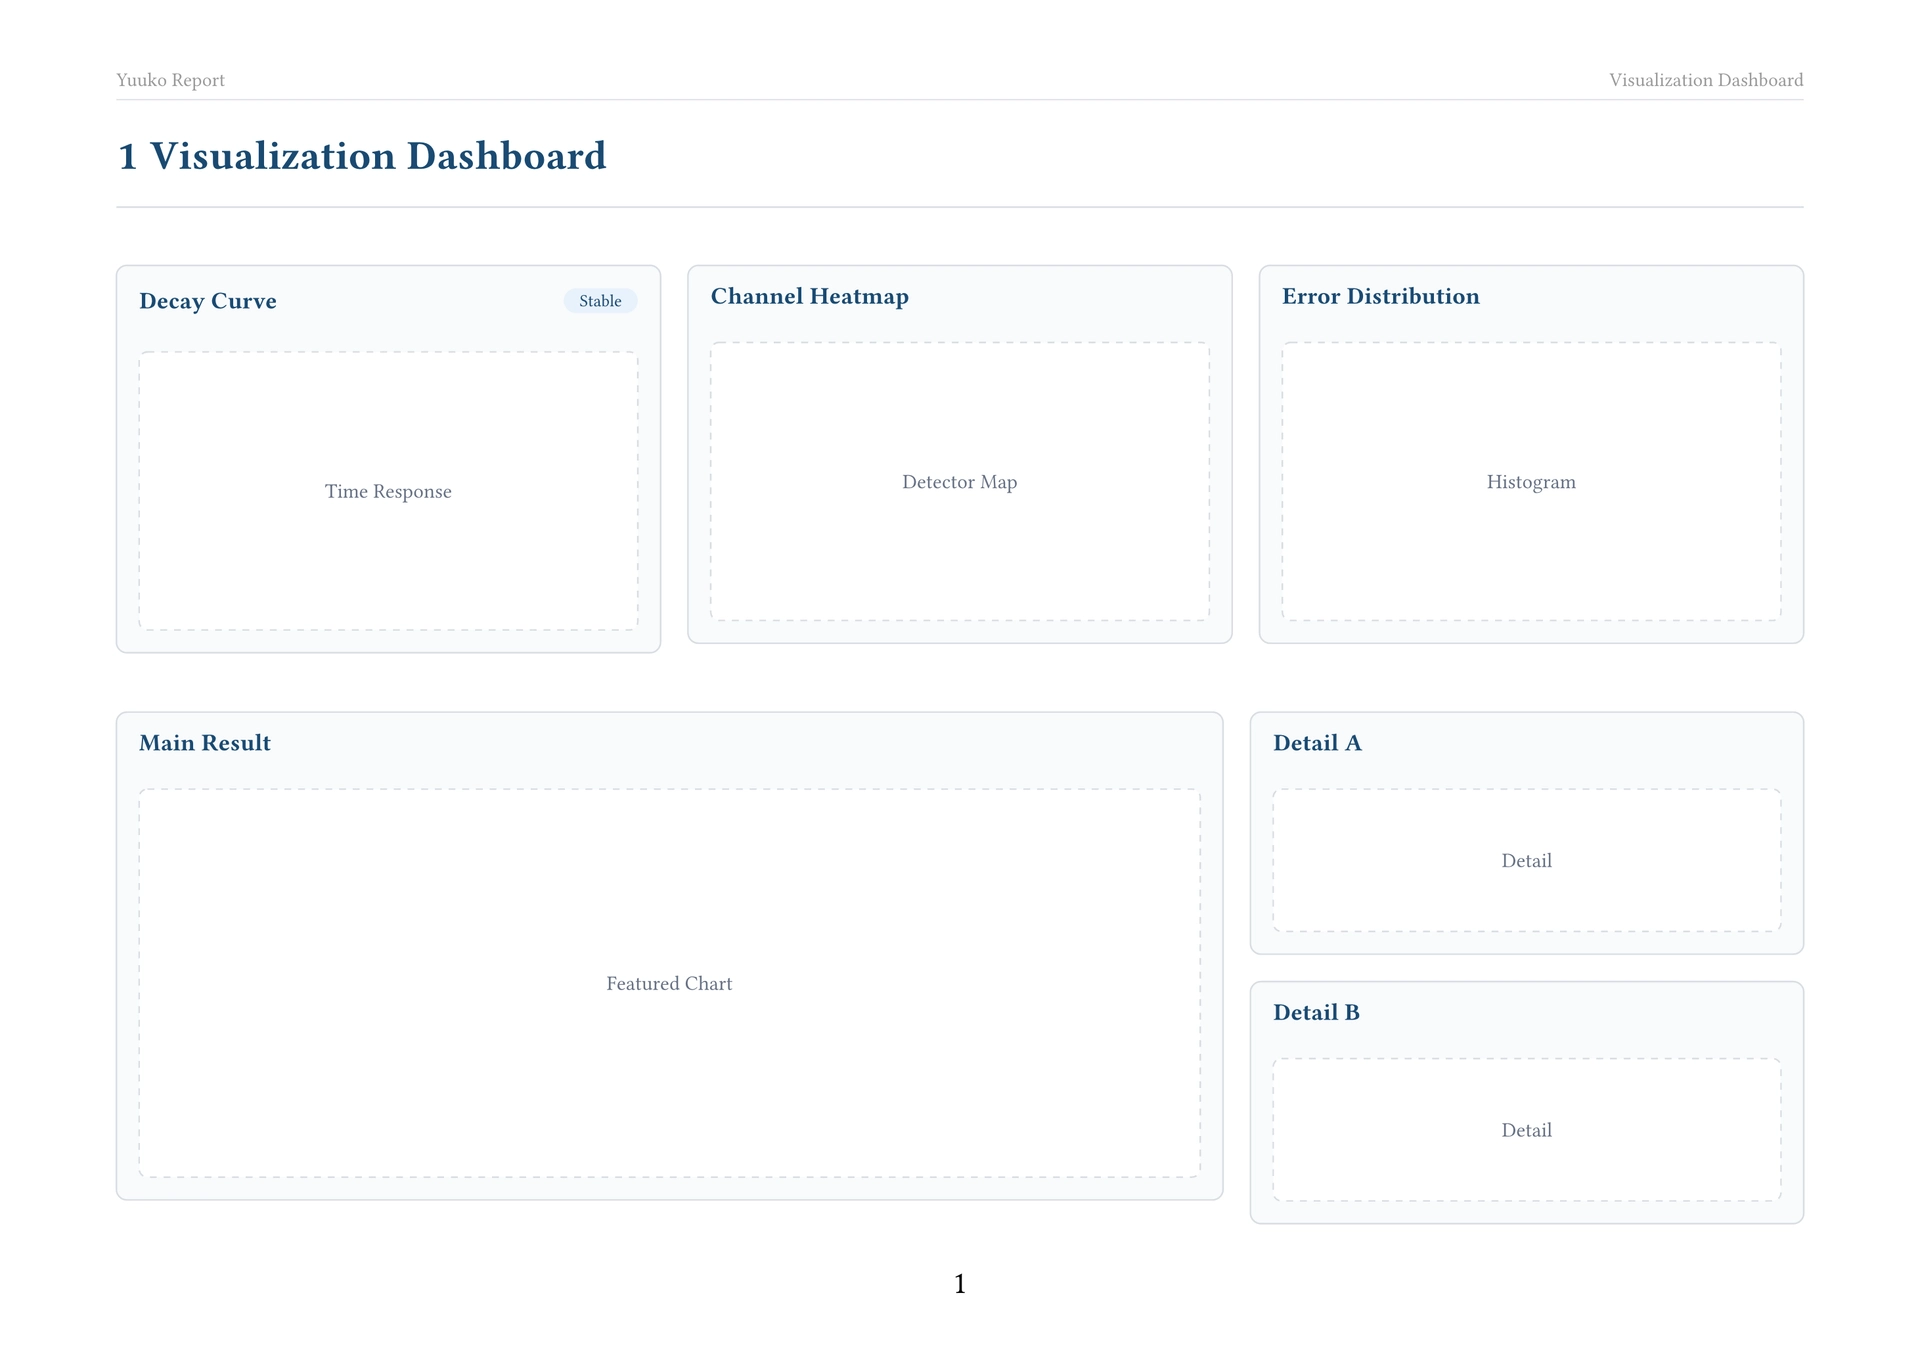Click the Detail B heading
This screenshot has height=1358, width=1920.
click(1316, 1012)
